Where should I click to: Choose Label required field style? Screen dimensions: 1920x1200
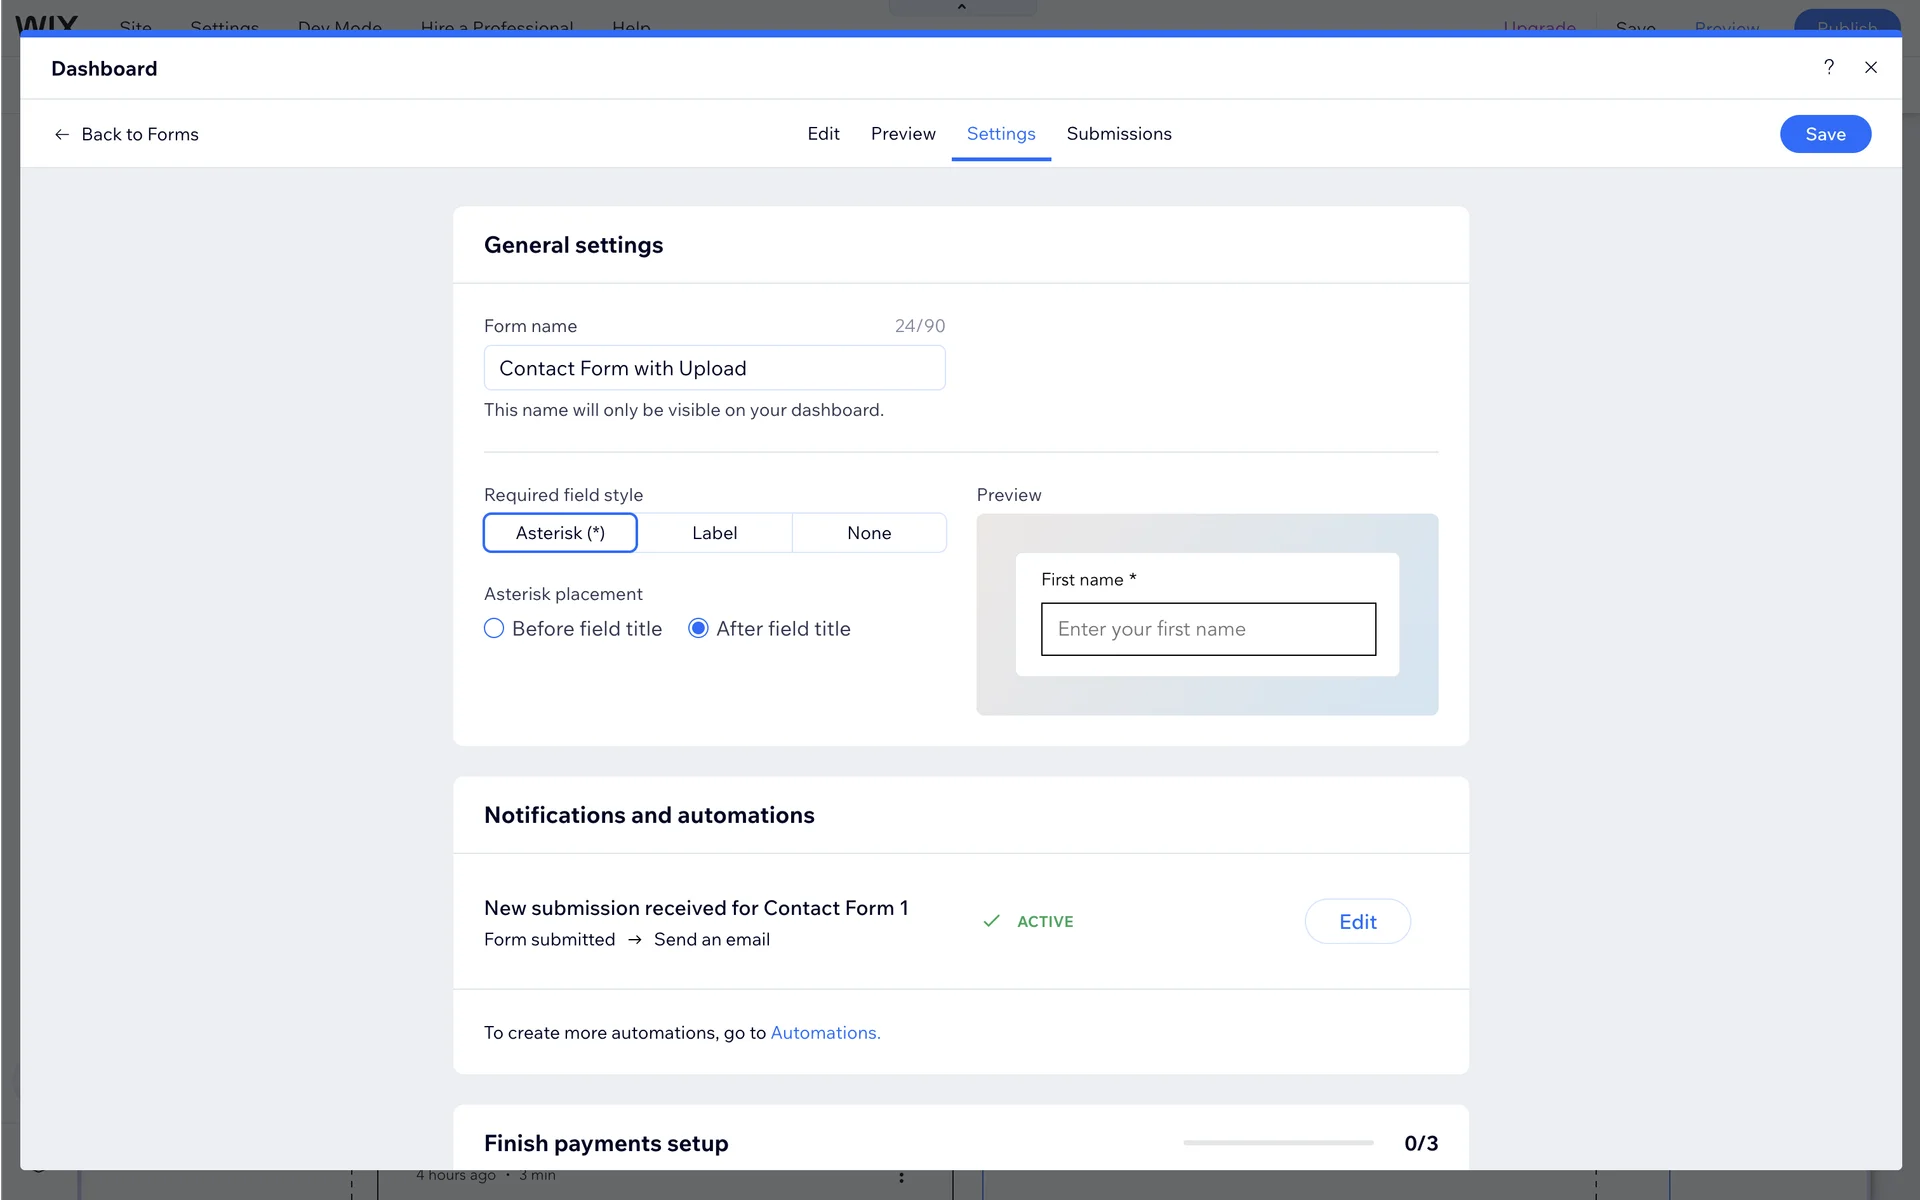pyautogui.click(x=714, y=533)
